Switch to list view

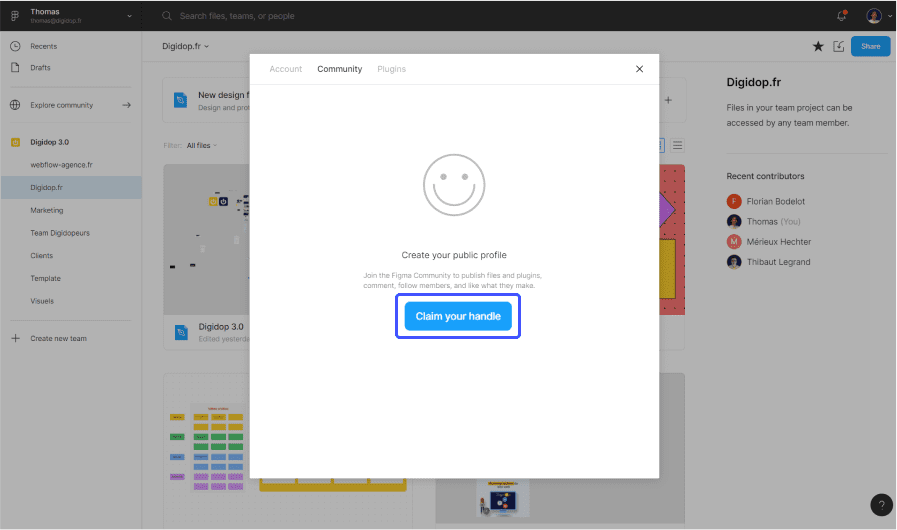pos(677,145)
